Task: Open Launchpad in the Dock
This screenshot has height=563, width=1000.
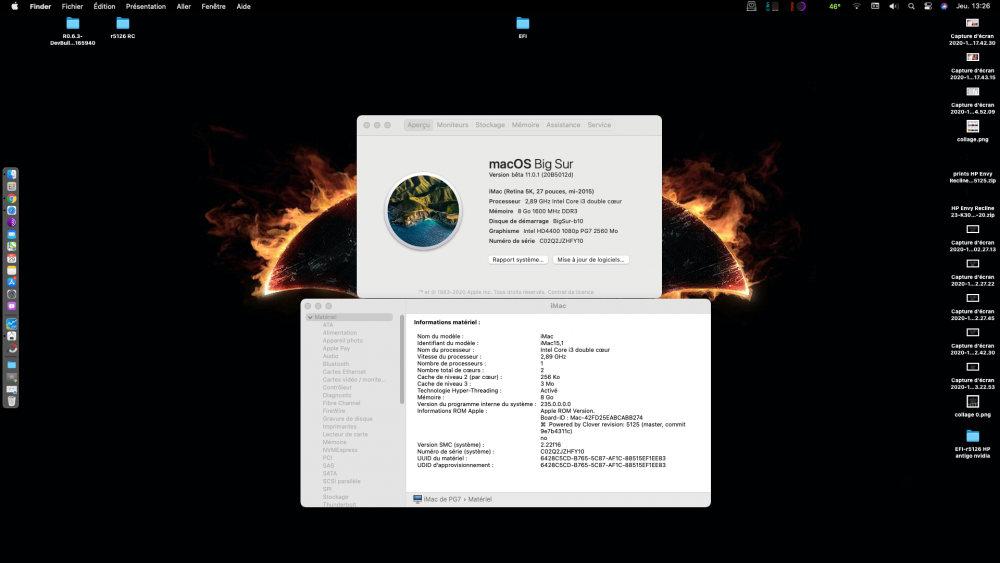Action: click(x=11, y=186)
